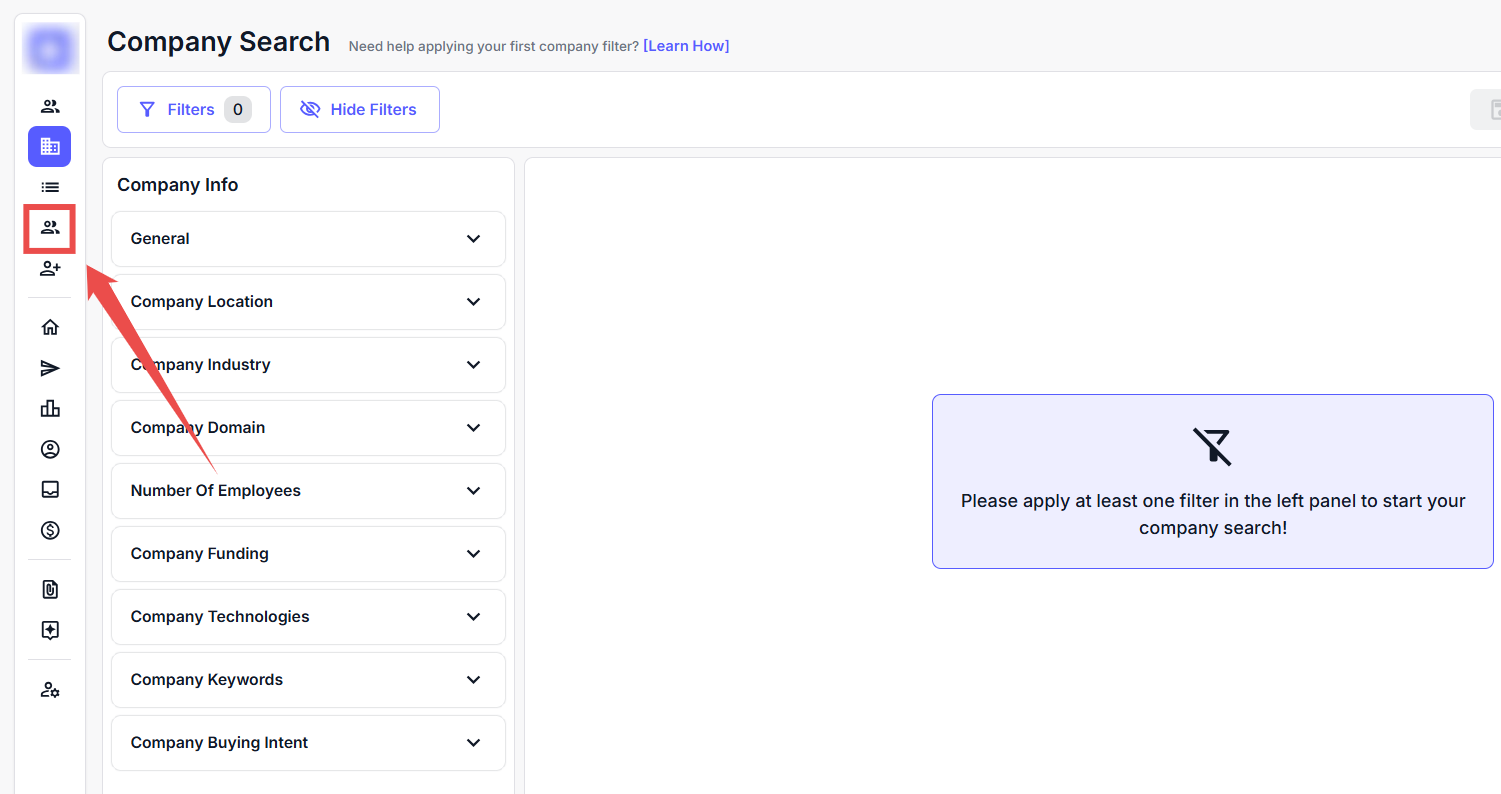Open the Learn How help link

[686, 46]
